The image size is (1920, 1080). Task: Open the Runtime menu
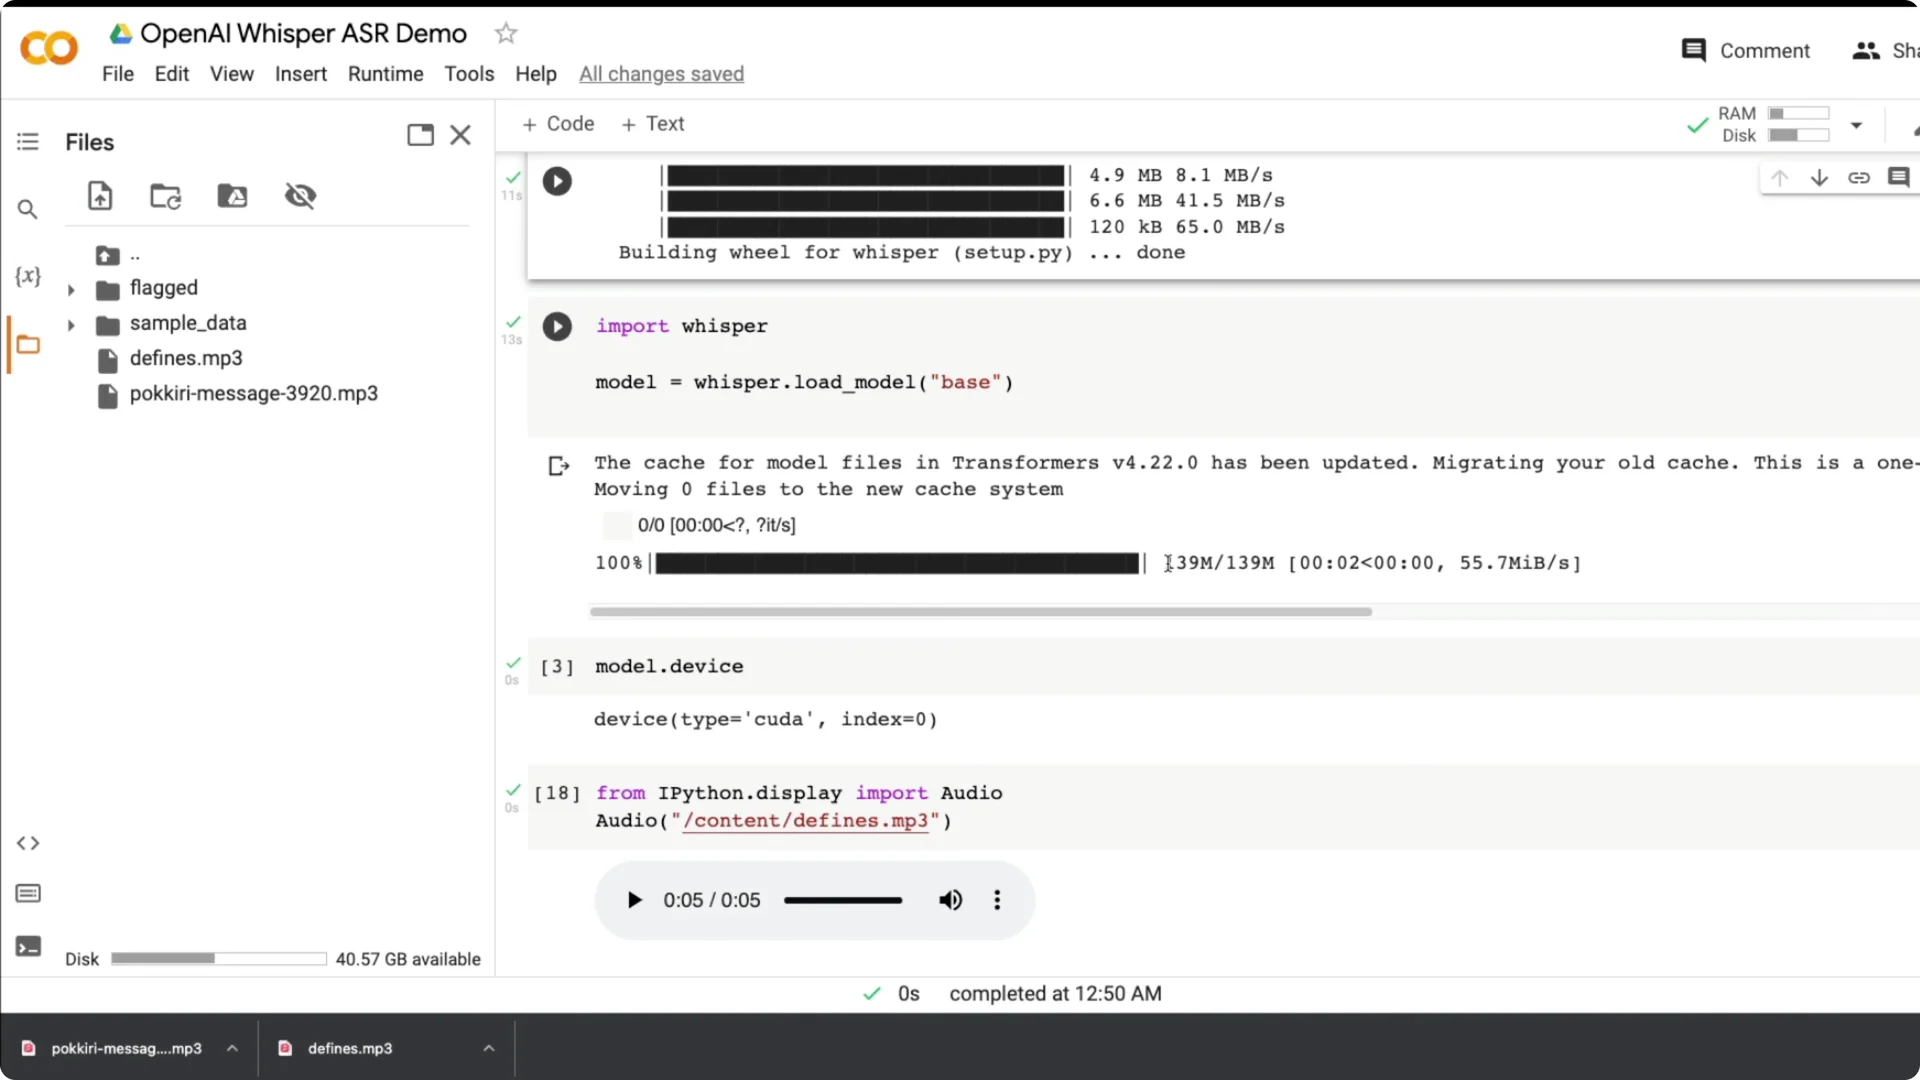385,73
